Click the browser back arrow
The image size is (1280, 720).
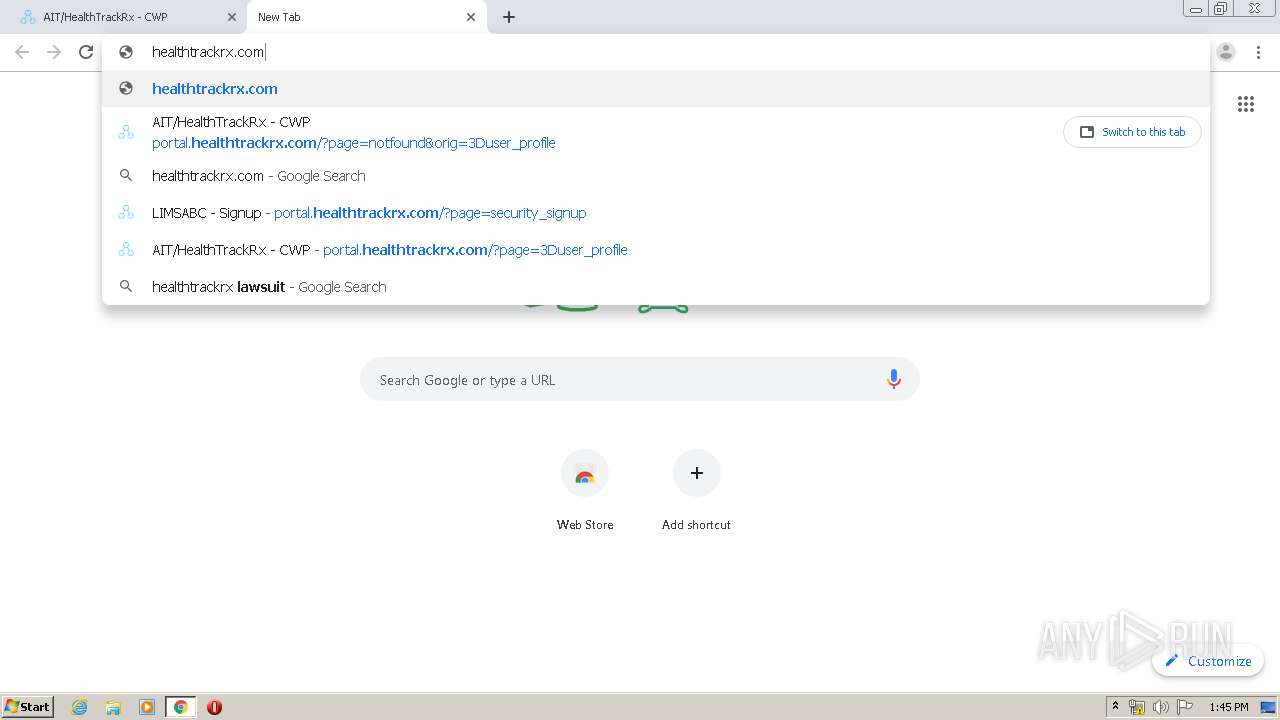(x=22, y=52)
